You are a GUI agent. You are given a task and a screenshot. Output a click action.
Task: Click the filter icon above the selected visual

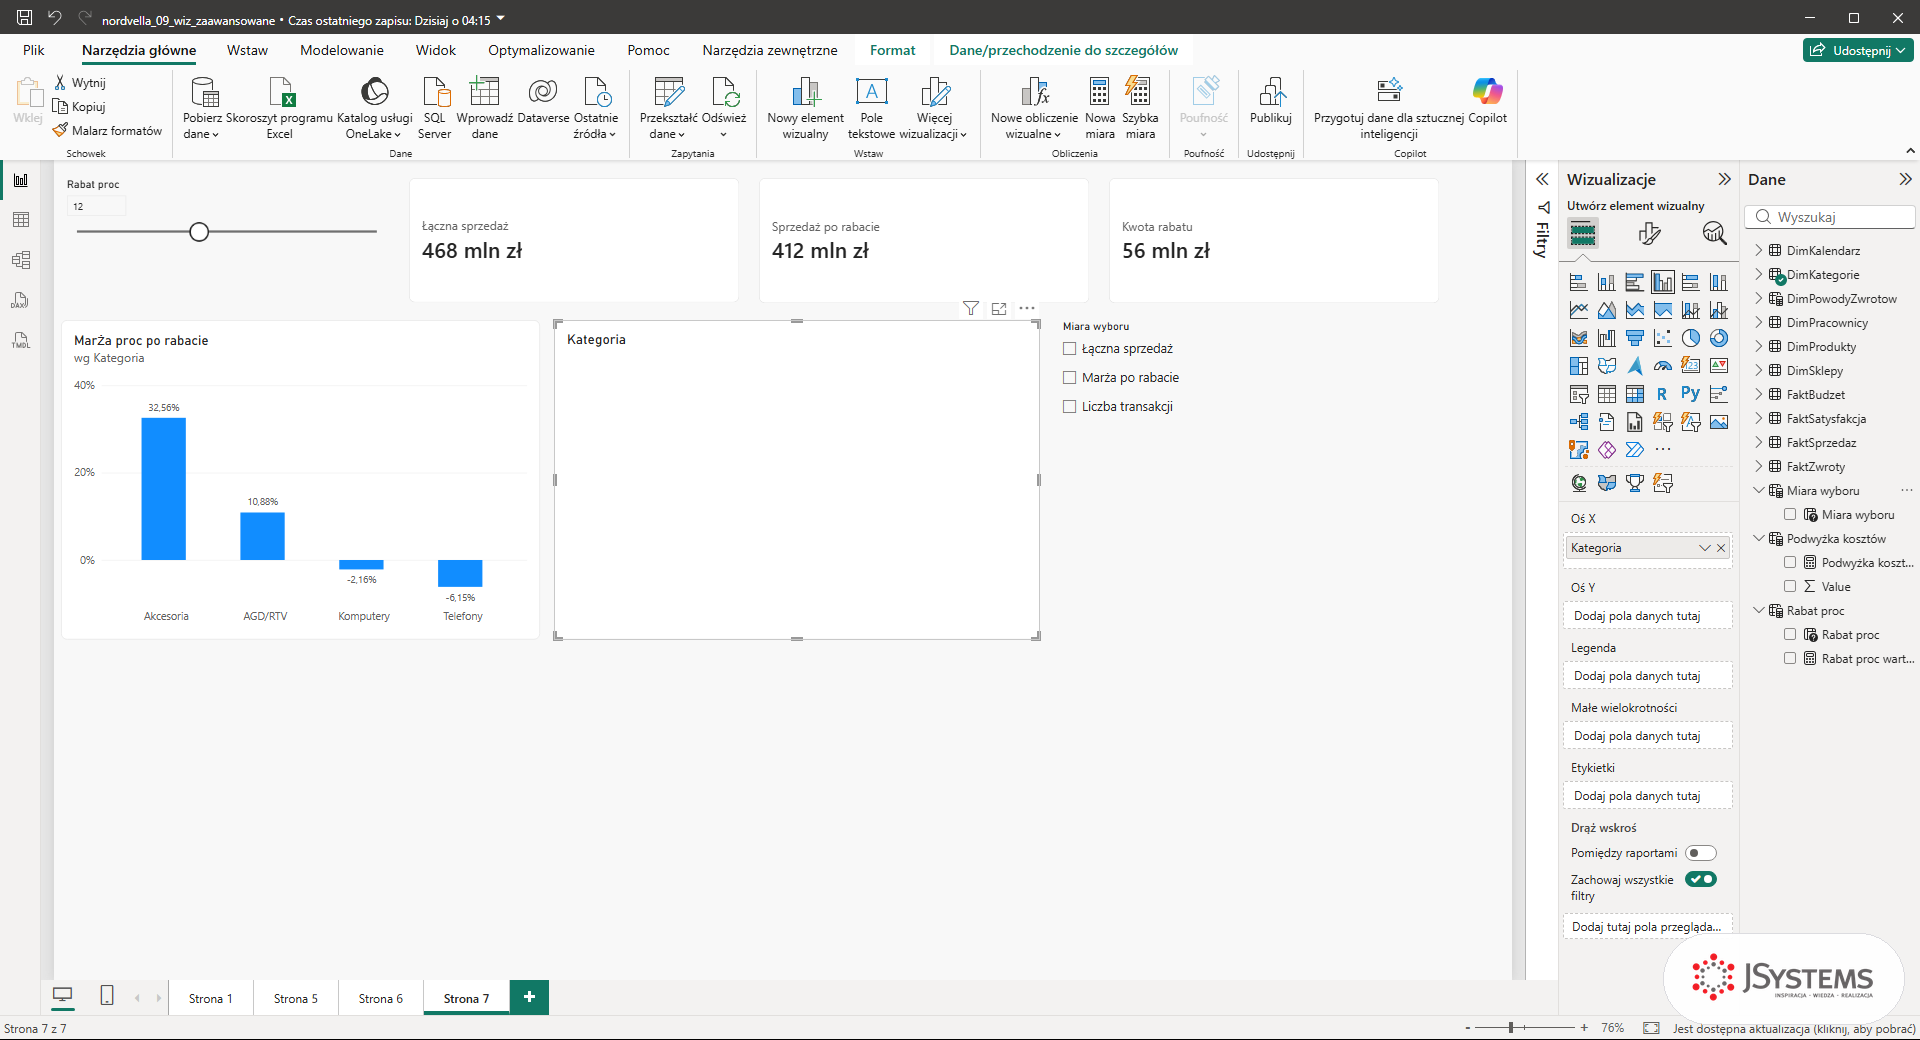[x=971, y=308]
